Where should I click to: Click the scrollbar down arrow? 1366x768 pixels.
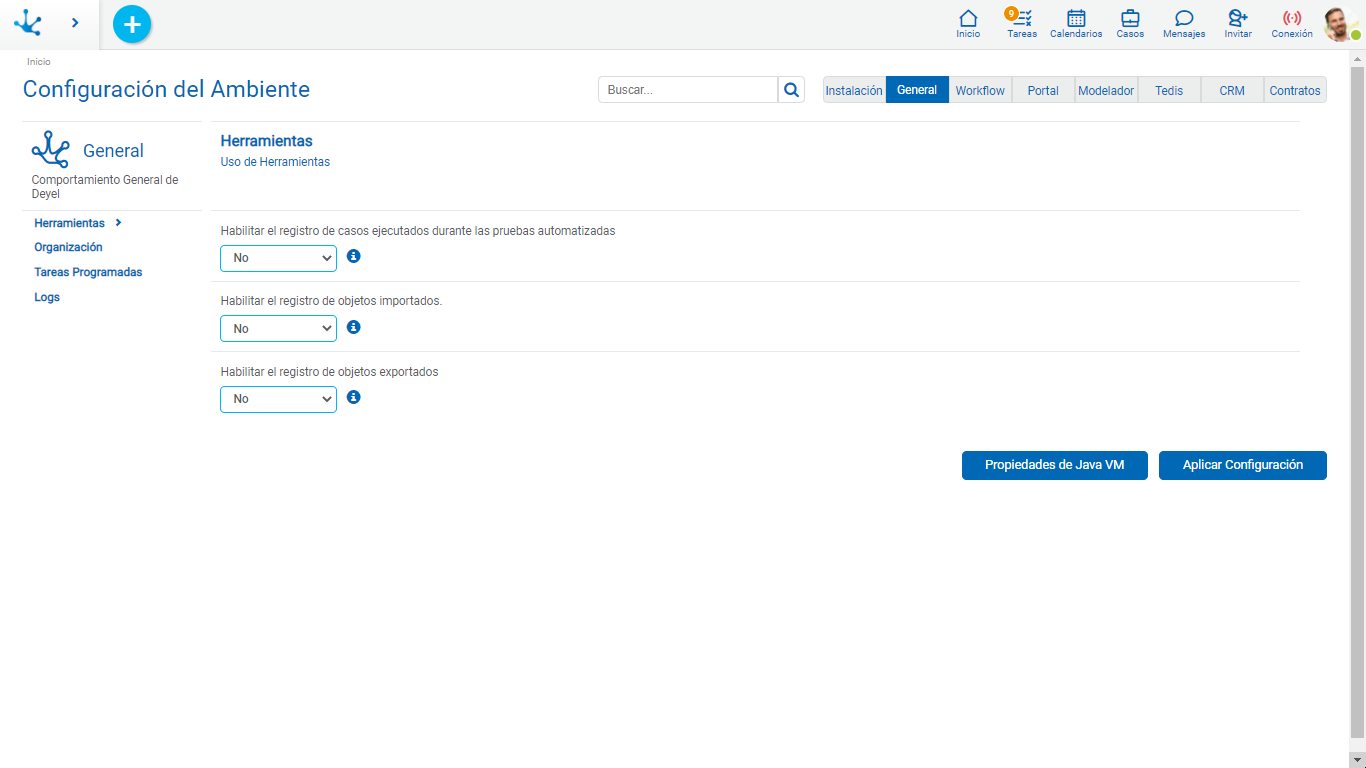click(x=1357, y=760)
